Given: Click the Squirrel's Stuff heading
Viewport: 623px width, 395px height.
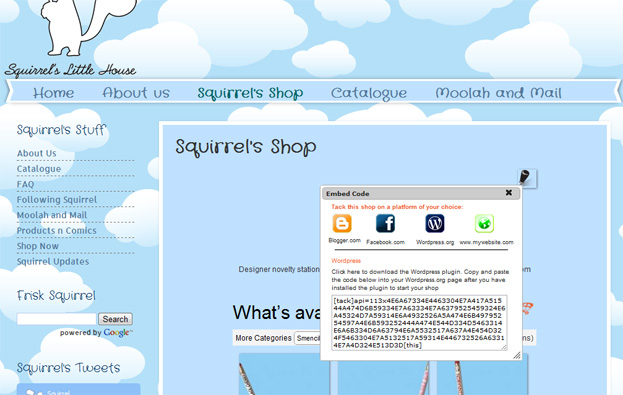Looking at the screenshot, I should click(61, 130).
